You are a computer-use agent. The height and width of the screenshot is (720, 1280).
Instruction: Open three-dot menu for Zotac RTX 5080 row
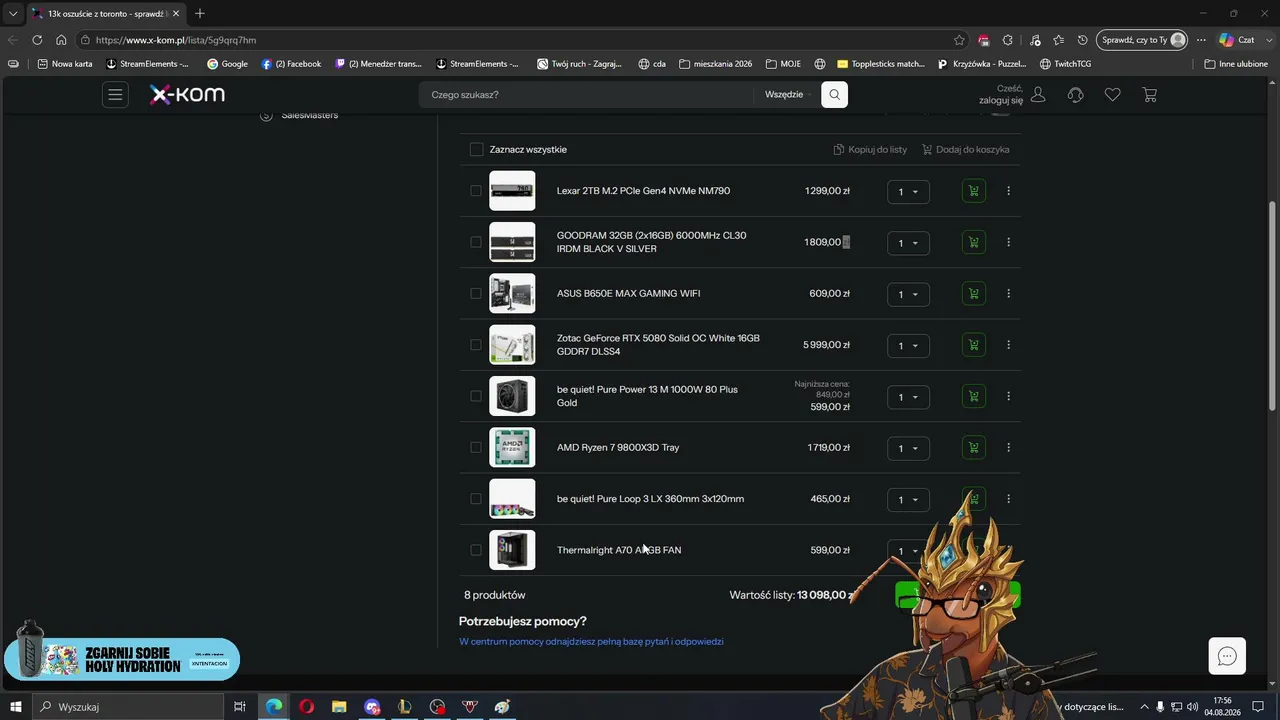(1008, 345)
